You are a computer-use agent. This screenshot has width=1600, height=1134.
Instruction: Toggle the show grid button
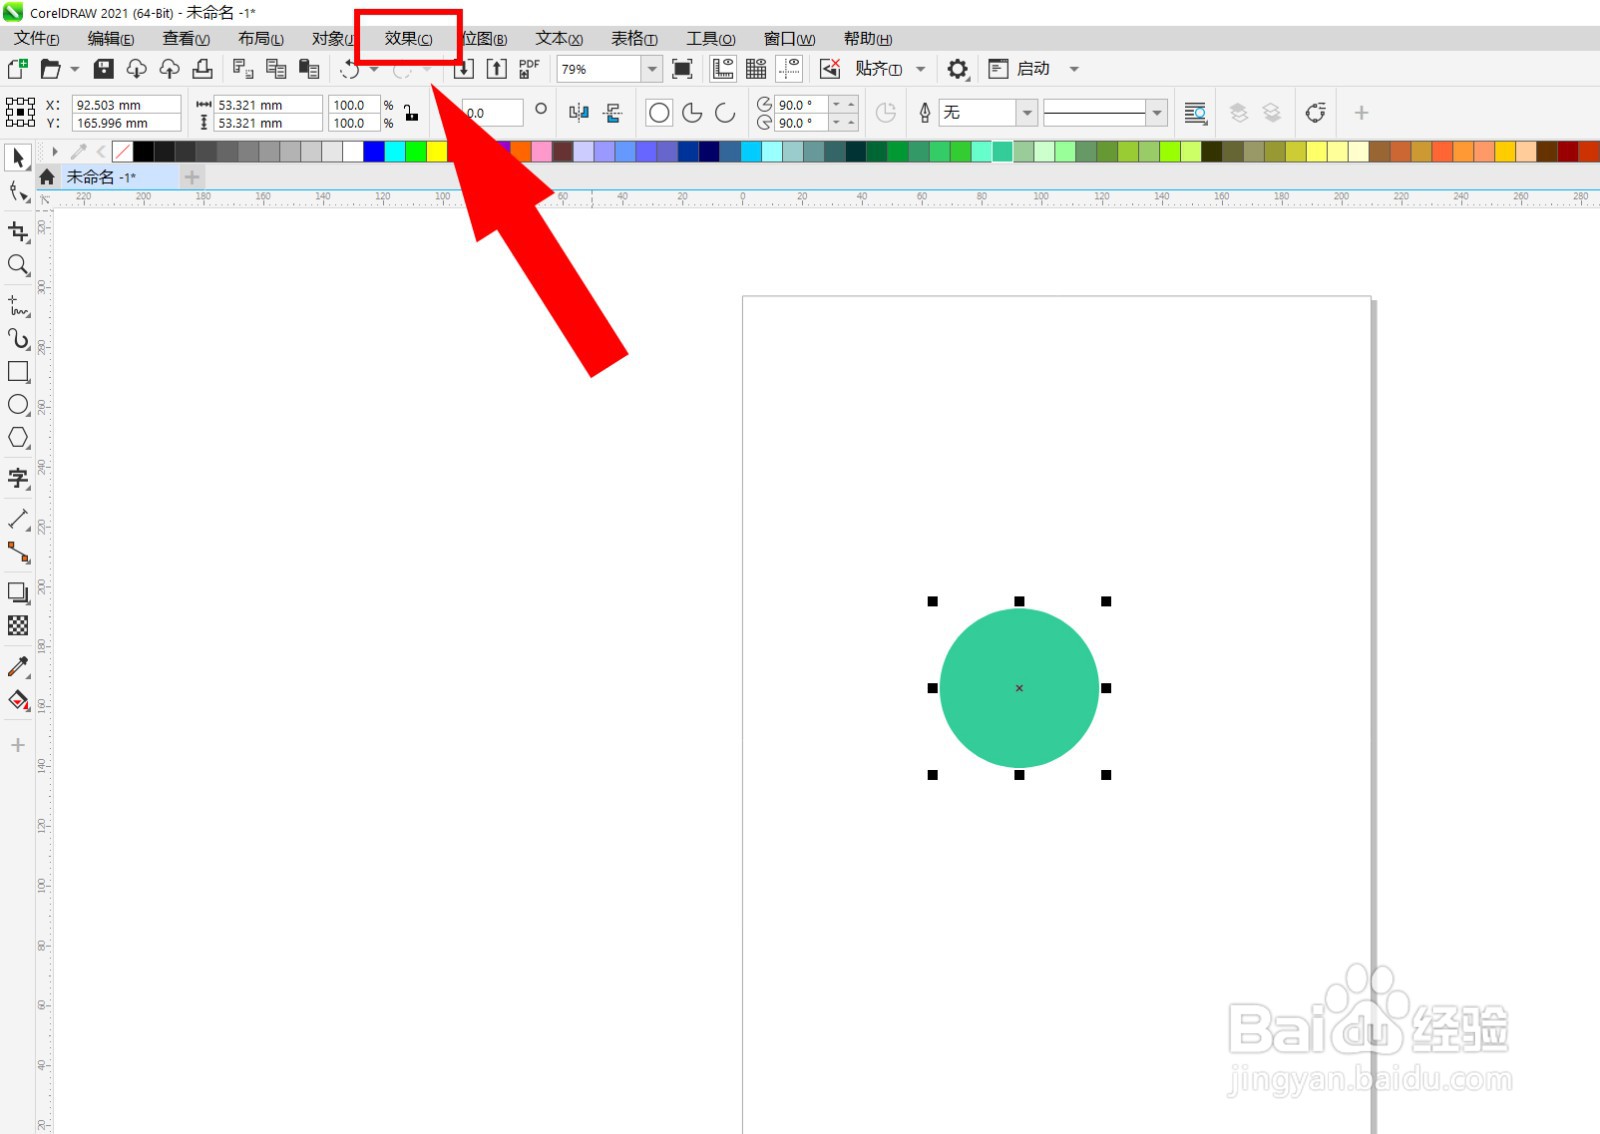[x=756, y=69]
